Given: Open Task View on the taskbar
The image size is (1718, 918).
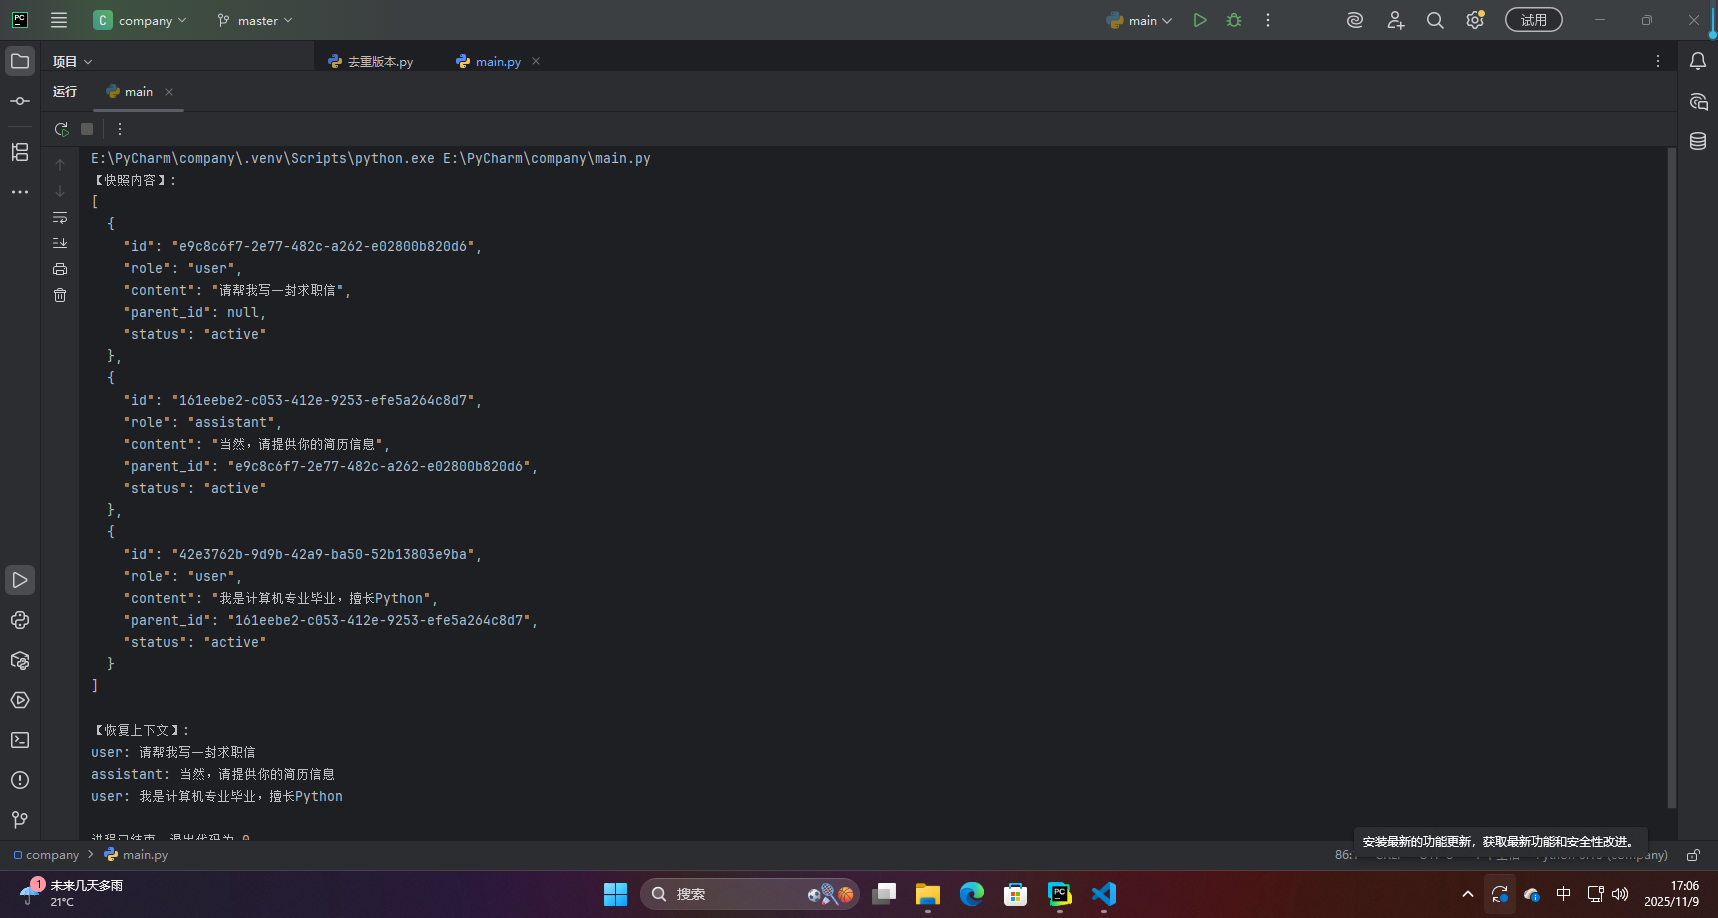Looking at the screenshot, I should click(x=884, y=894).
